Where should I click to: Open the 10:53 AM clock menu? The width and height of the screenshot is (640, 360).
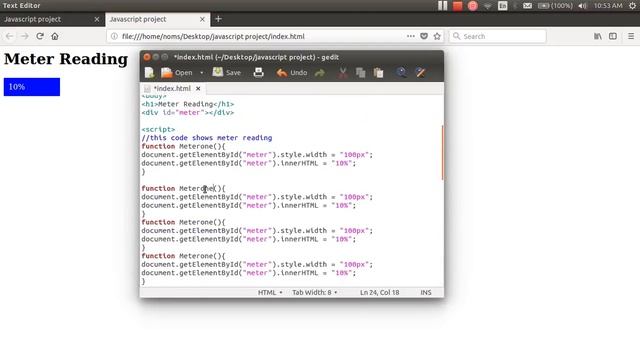pyautogui.click(x=608, y=6)
